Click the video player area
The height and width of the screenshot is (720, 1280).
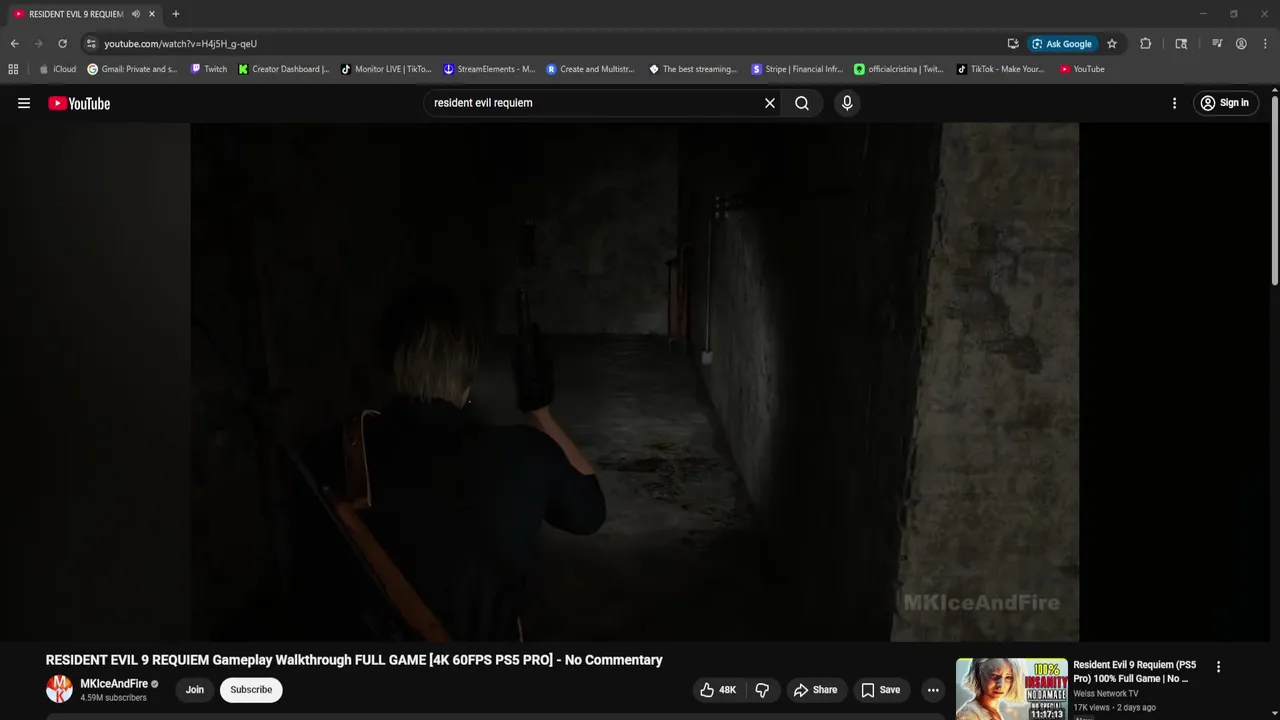[x=635, y=382]
